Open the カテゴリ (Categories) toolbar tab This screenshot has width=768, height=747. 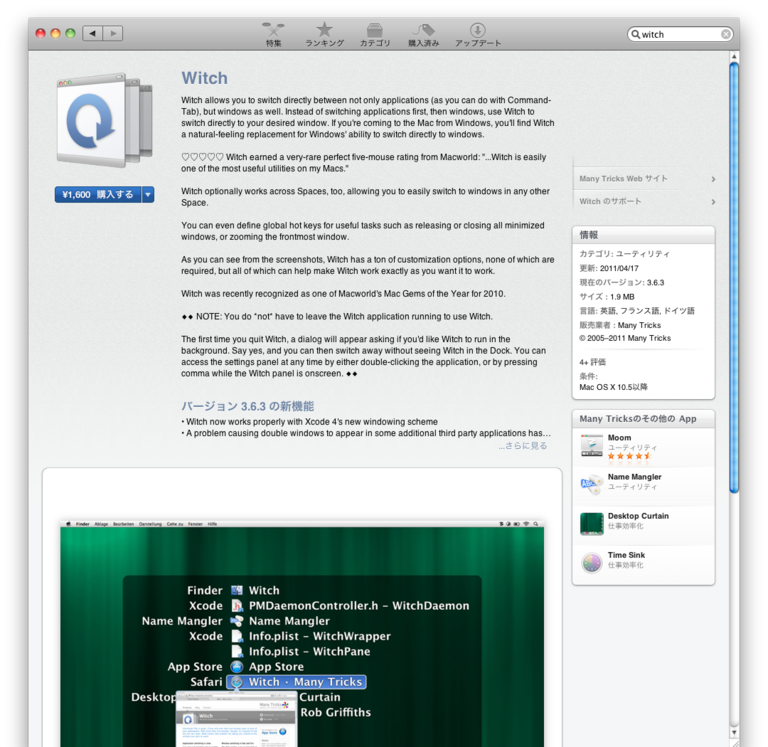[375, 34]
